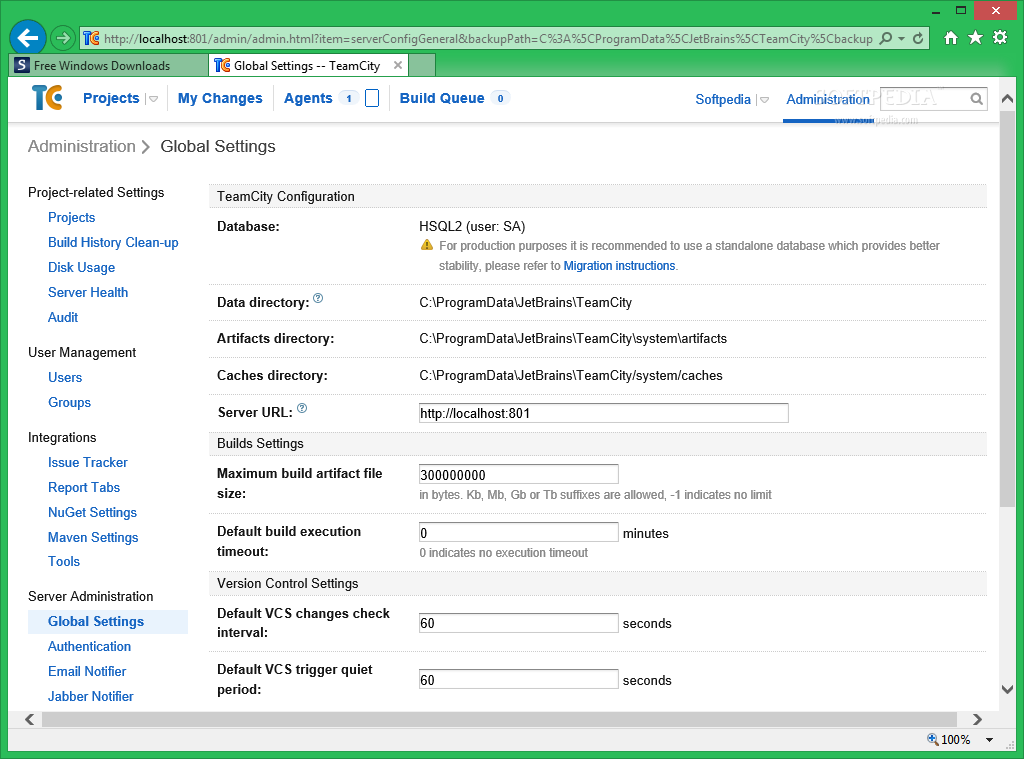Open the Administration top link
This screenshot has width=1024, height=759.
827,99
